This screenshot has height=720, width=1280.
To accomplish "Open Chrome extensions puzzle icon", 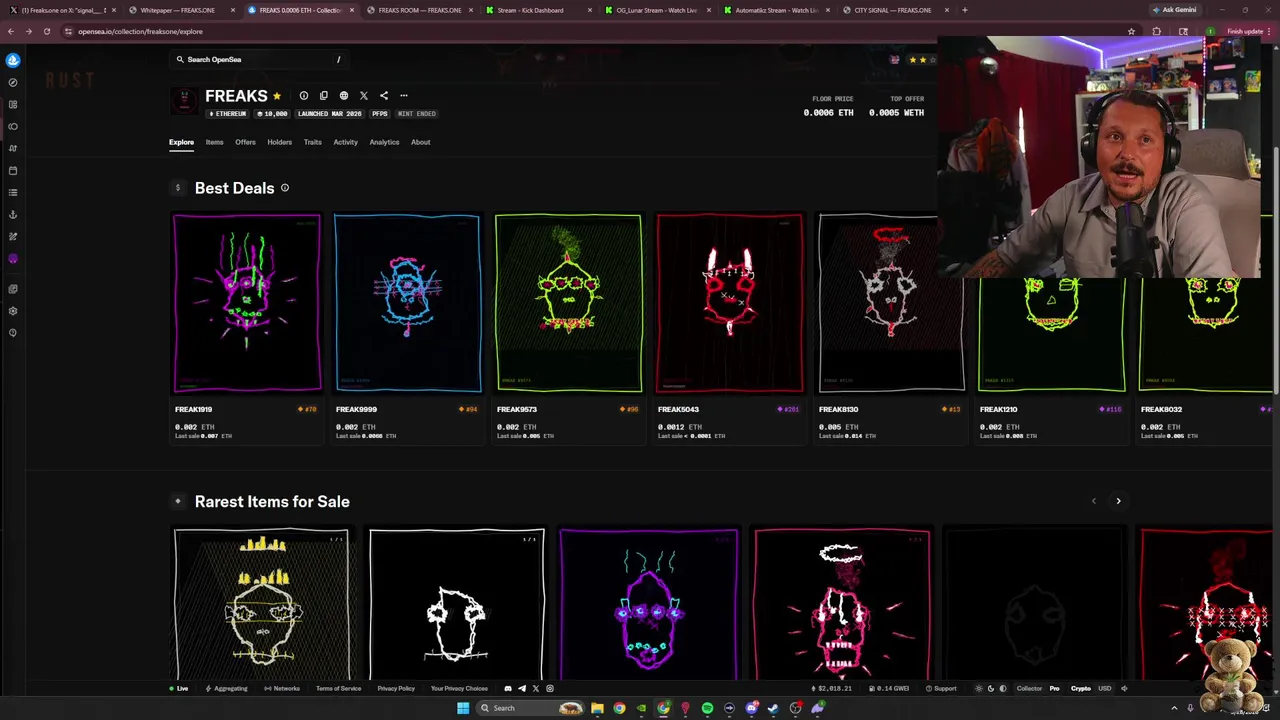I will coord(1157,31).
